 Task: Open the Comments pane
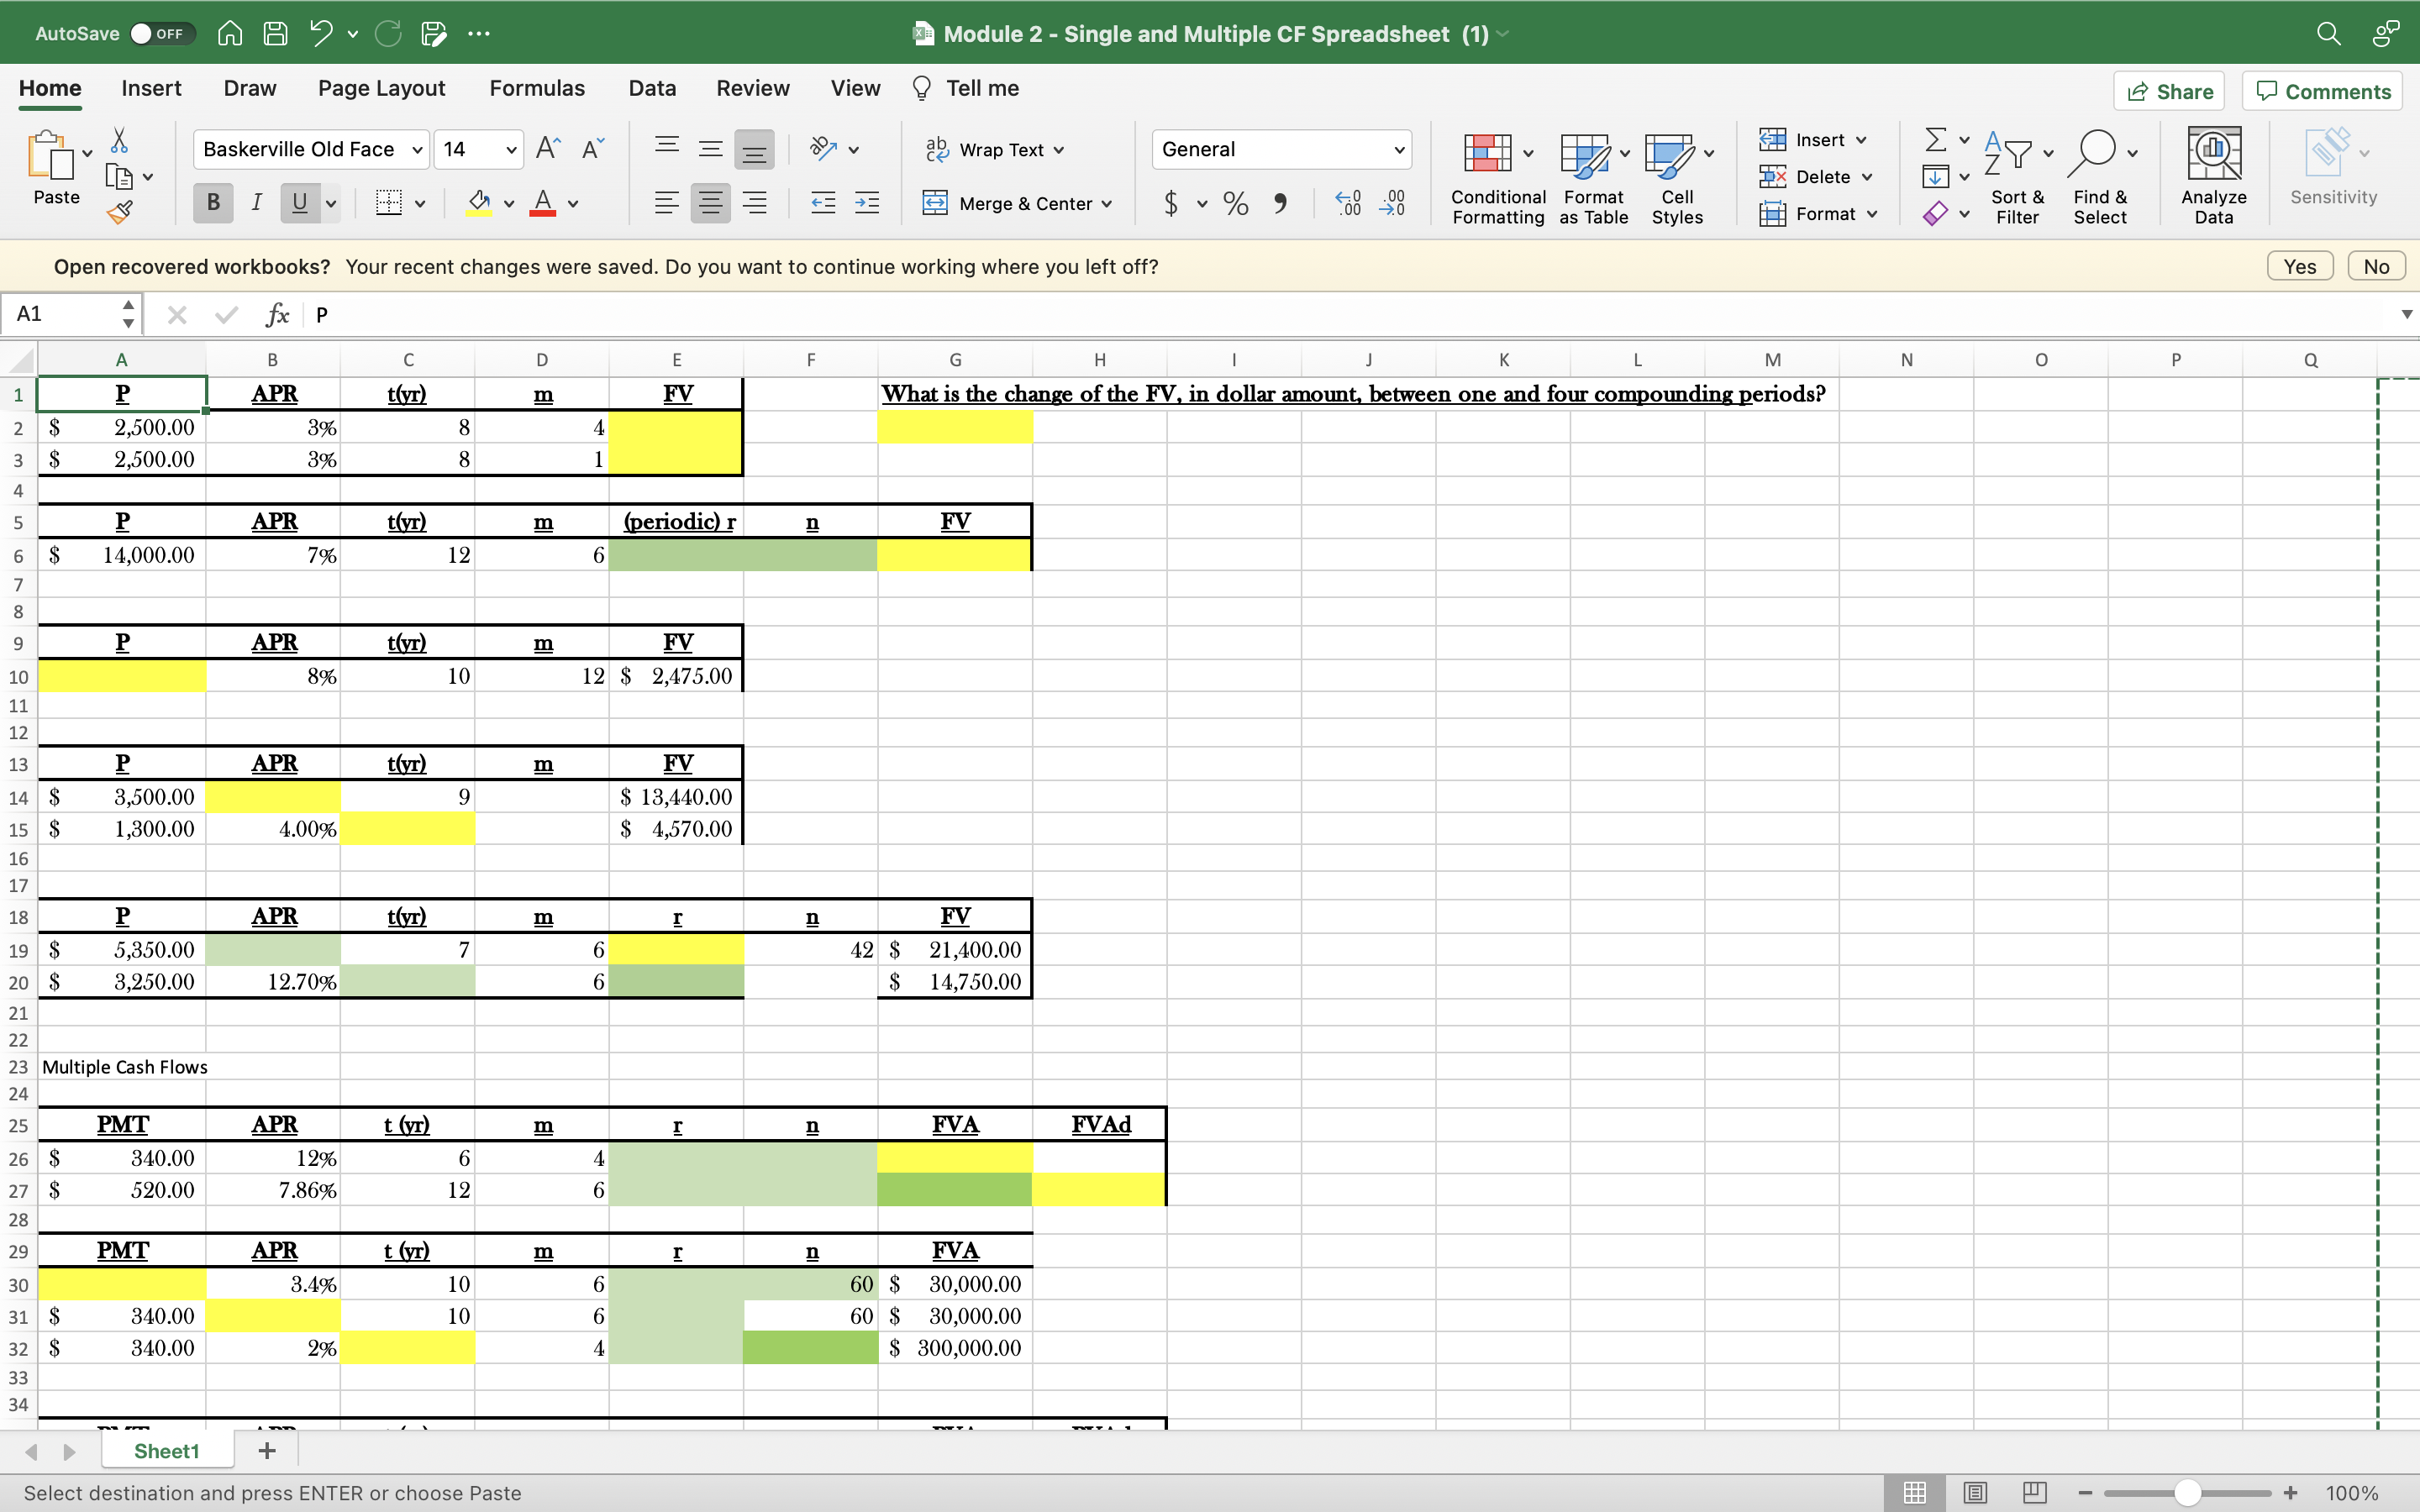(x=2321, y=90)
